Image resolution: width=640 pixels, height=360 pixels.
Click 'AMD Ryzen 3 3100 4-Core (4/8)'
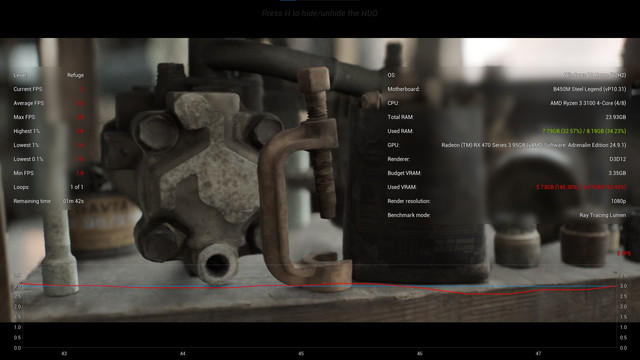(x=588, y=103)
